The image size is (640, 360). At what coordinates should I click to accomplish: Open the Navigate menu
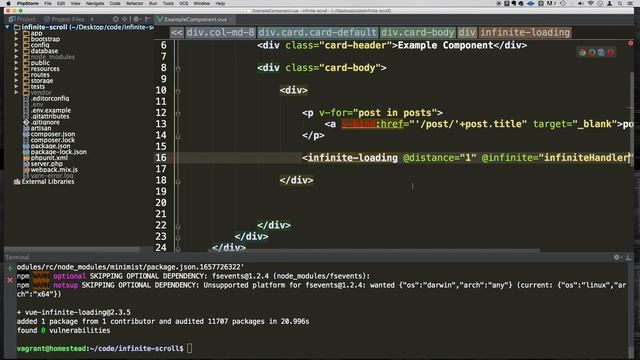click(95, 3)
